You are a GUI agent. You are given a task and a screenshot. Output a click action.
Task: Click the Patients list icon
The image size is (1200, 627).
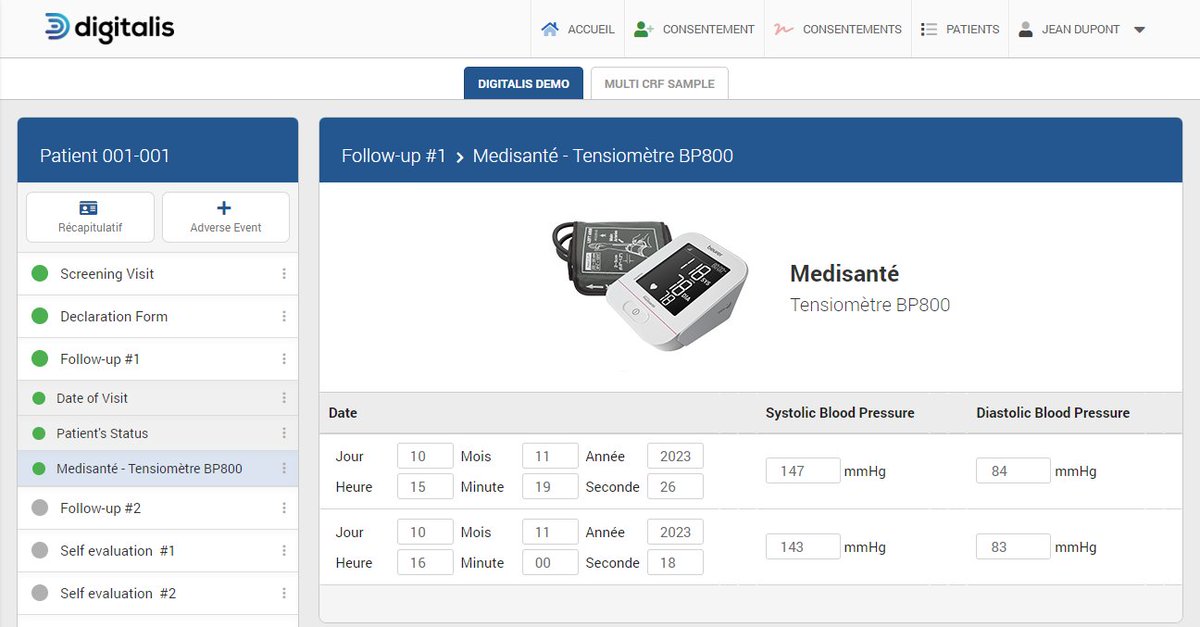click(x=929, y=29)
